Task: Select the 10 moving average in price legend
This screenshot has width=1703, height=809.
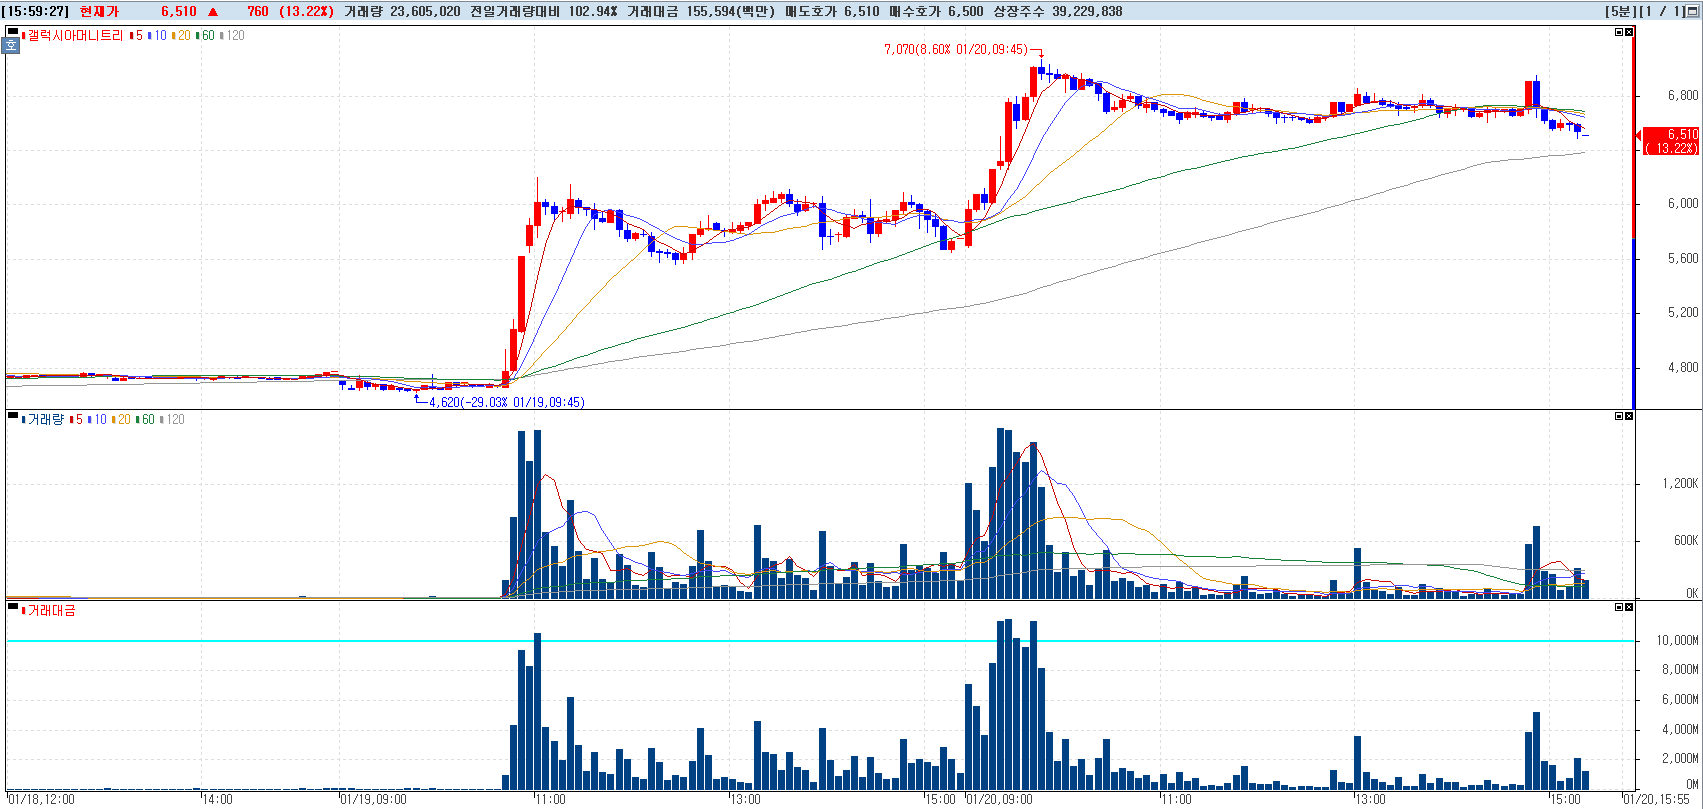Action: (158, 35)
